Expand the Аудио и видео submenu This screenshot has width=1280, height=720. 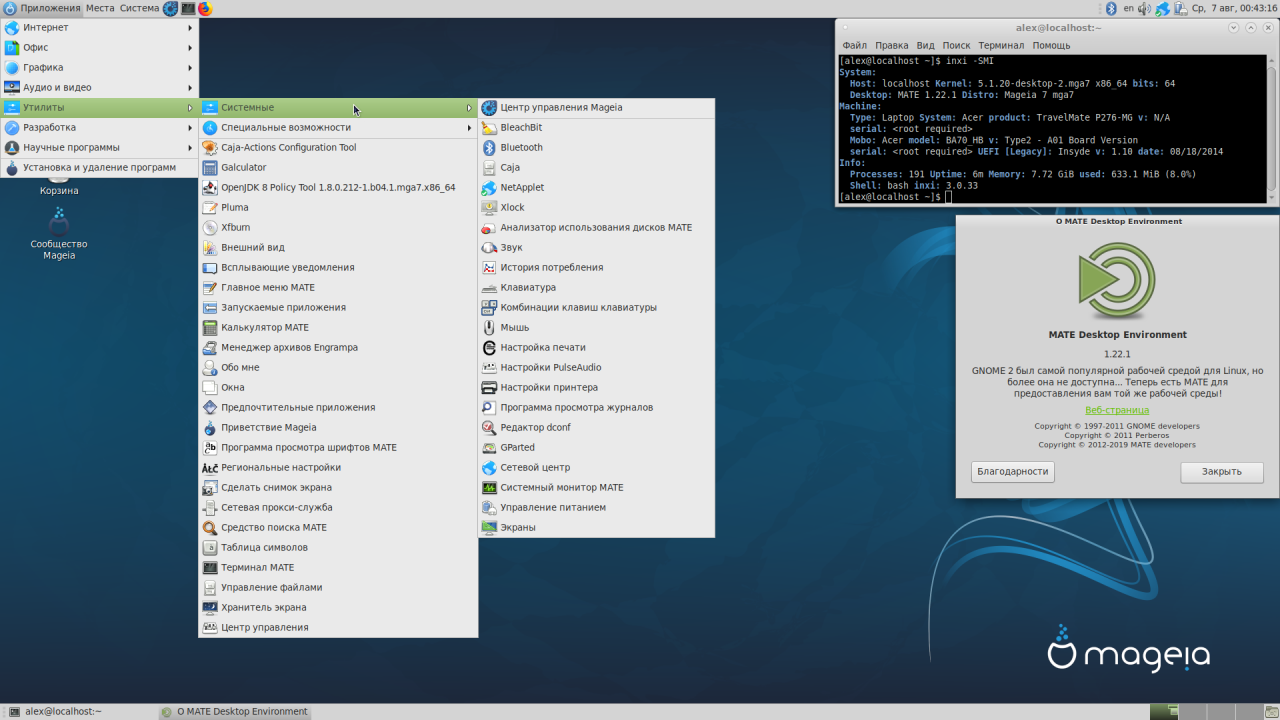(x=99, y=87)
